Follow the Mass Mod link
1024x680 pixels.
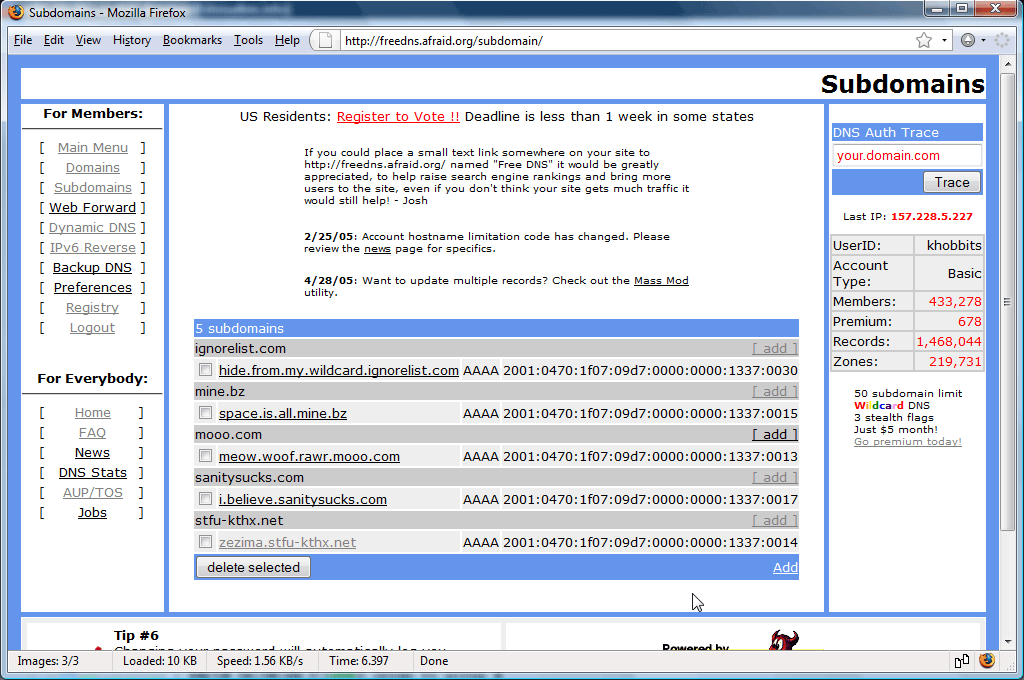click(661, 280)
